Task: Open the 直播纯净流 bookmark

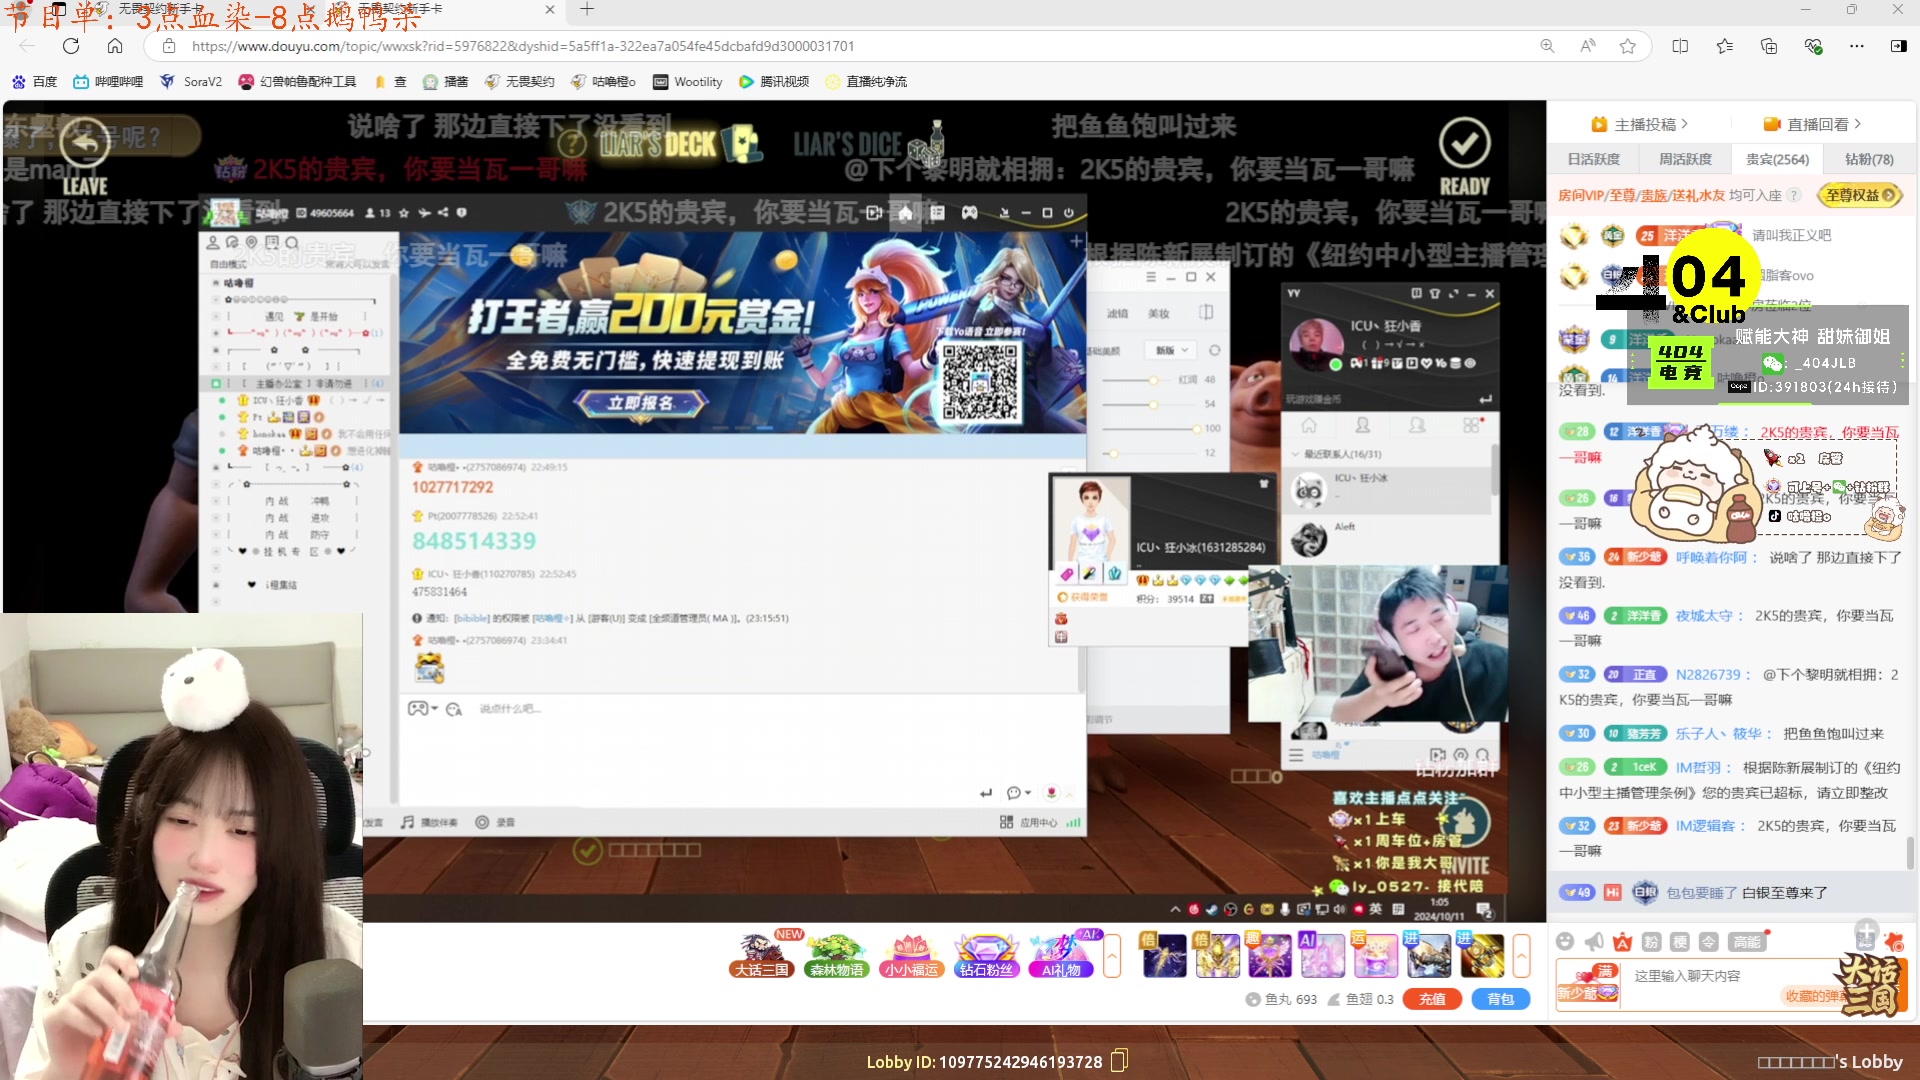Action: (866, 82)
